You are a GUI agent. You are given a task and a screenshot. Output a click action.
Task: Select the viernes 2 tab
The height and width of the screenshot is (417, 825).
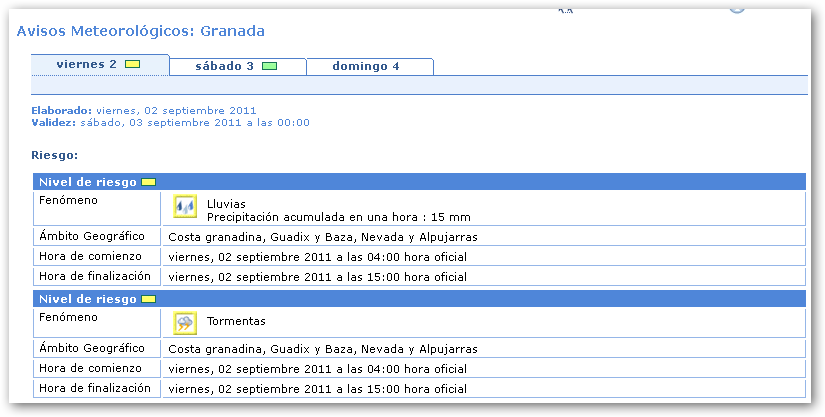tap(87, 65)
